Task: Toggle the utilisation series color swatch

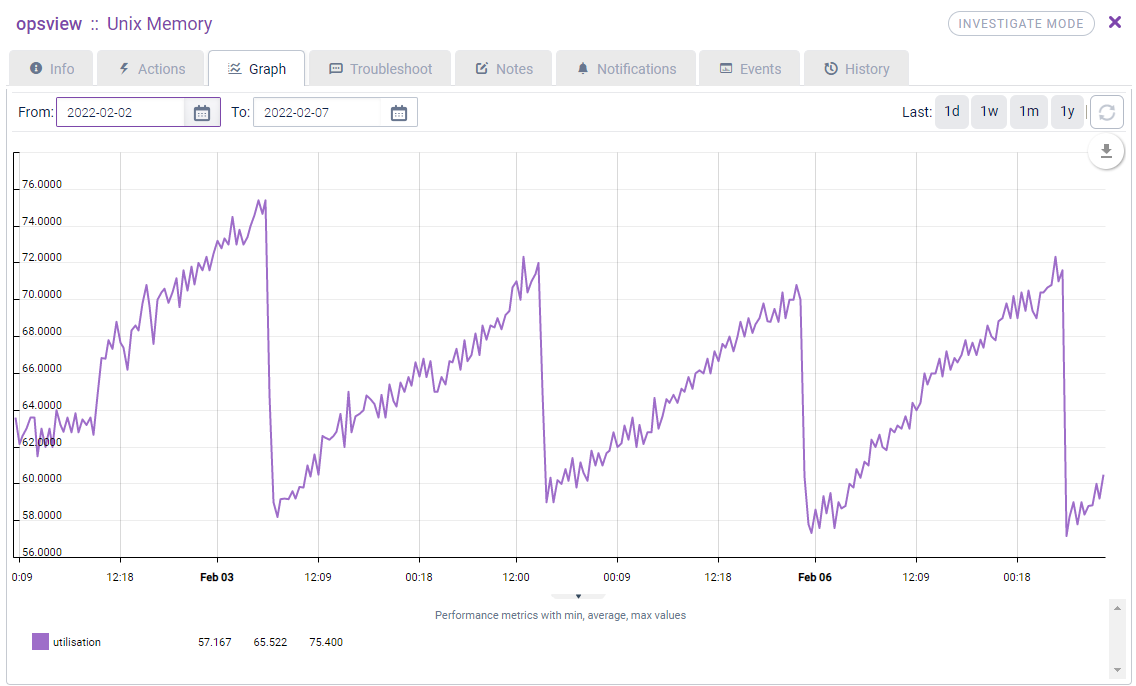Action: [40, 642]
